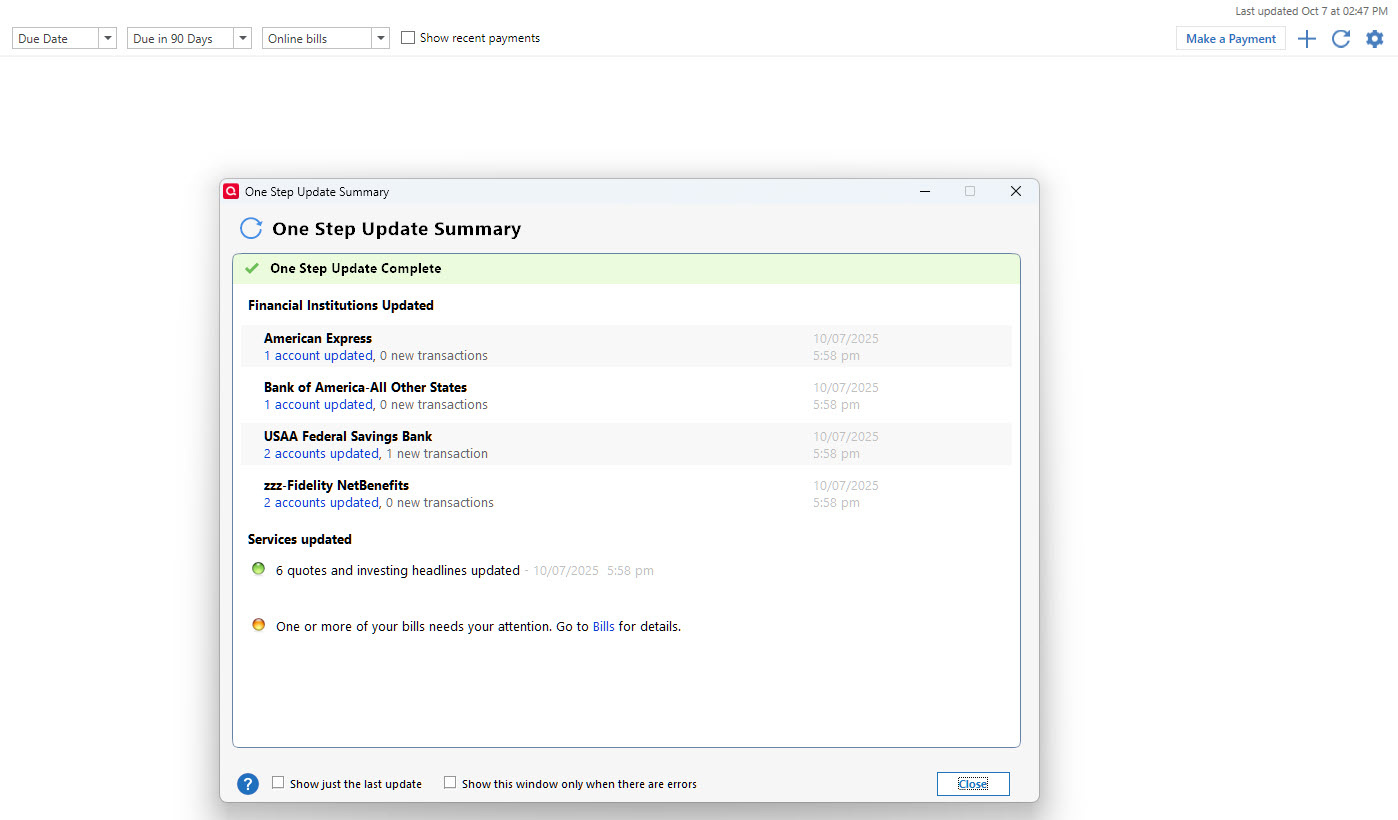The image size is (1398, 820).
Task: Open USAA 2 accounts updated link
Action: (321, 454)
